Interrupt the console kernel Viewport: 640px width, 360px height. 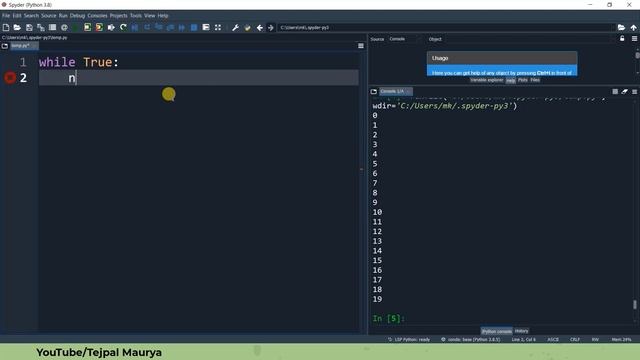pos(615,91)
